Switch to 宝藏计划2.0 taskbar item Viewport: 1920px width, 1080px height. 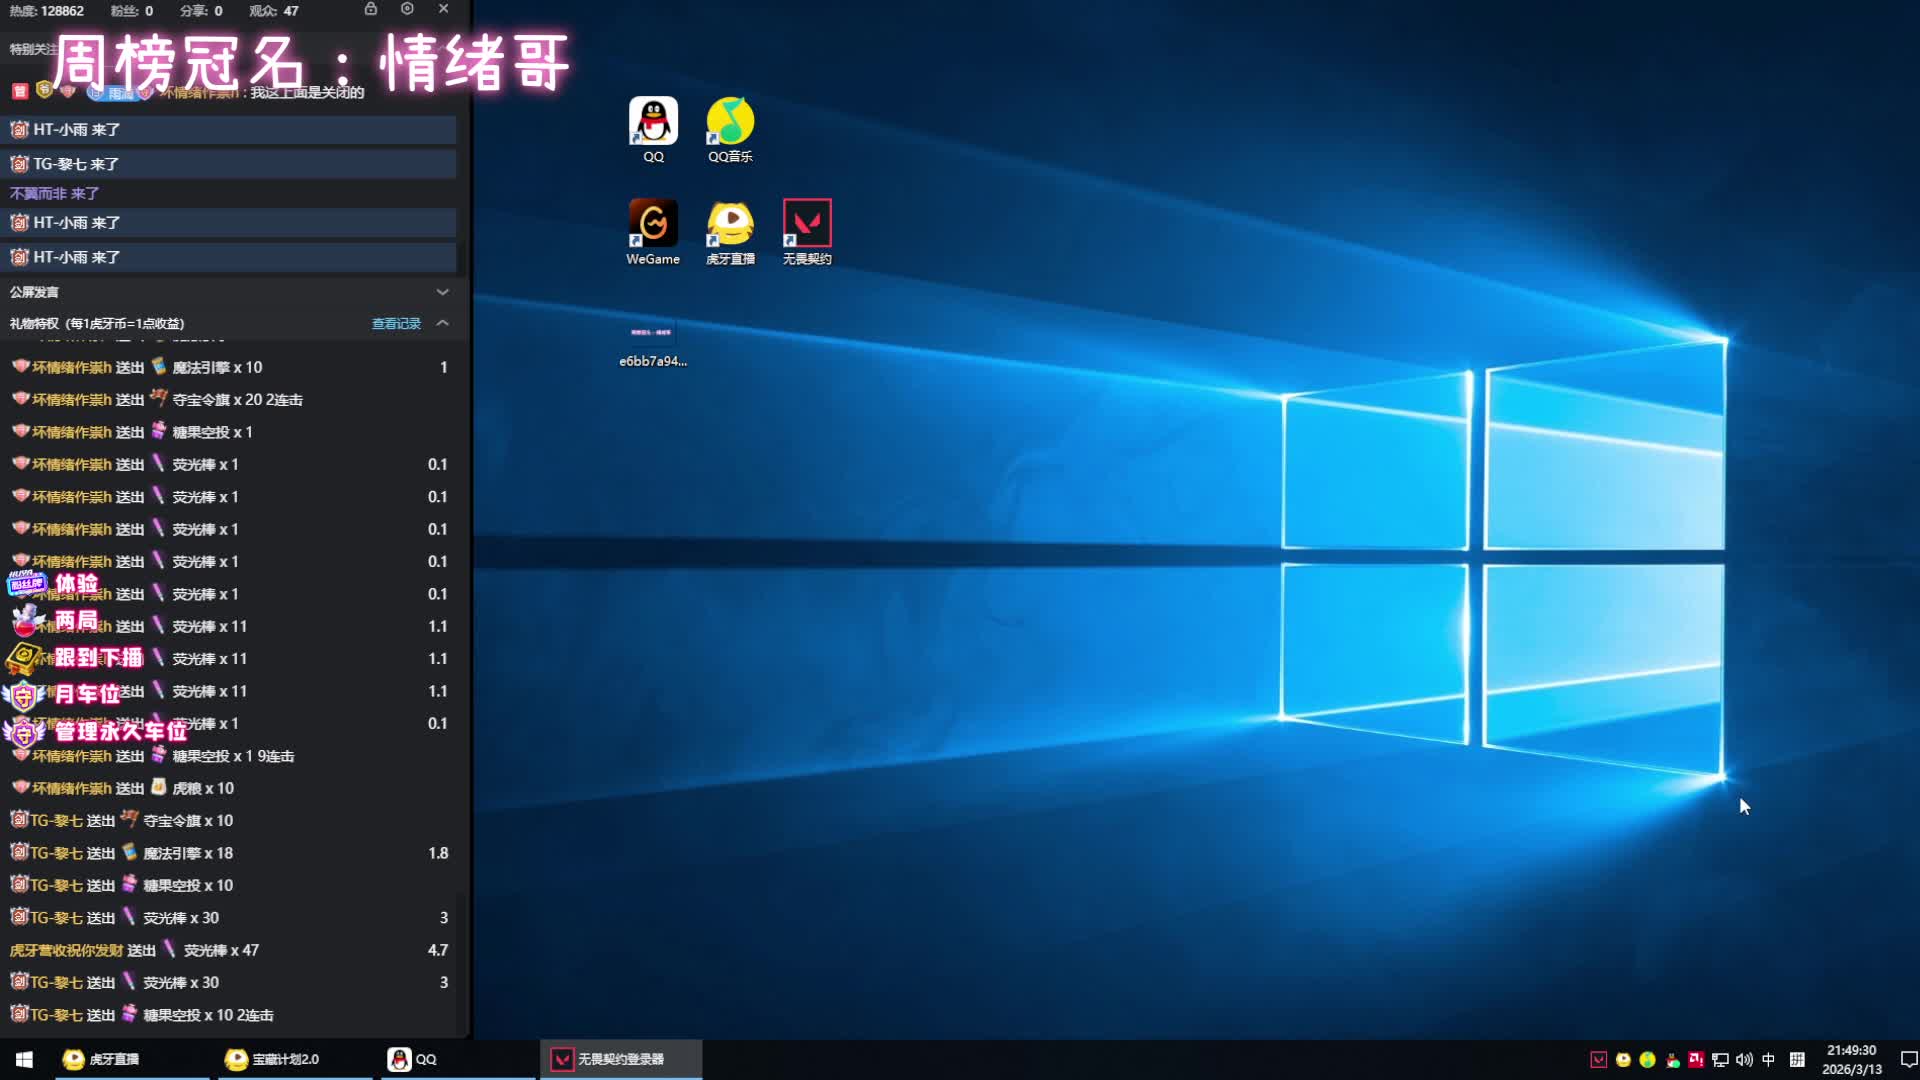[x=272, y=1059]
